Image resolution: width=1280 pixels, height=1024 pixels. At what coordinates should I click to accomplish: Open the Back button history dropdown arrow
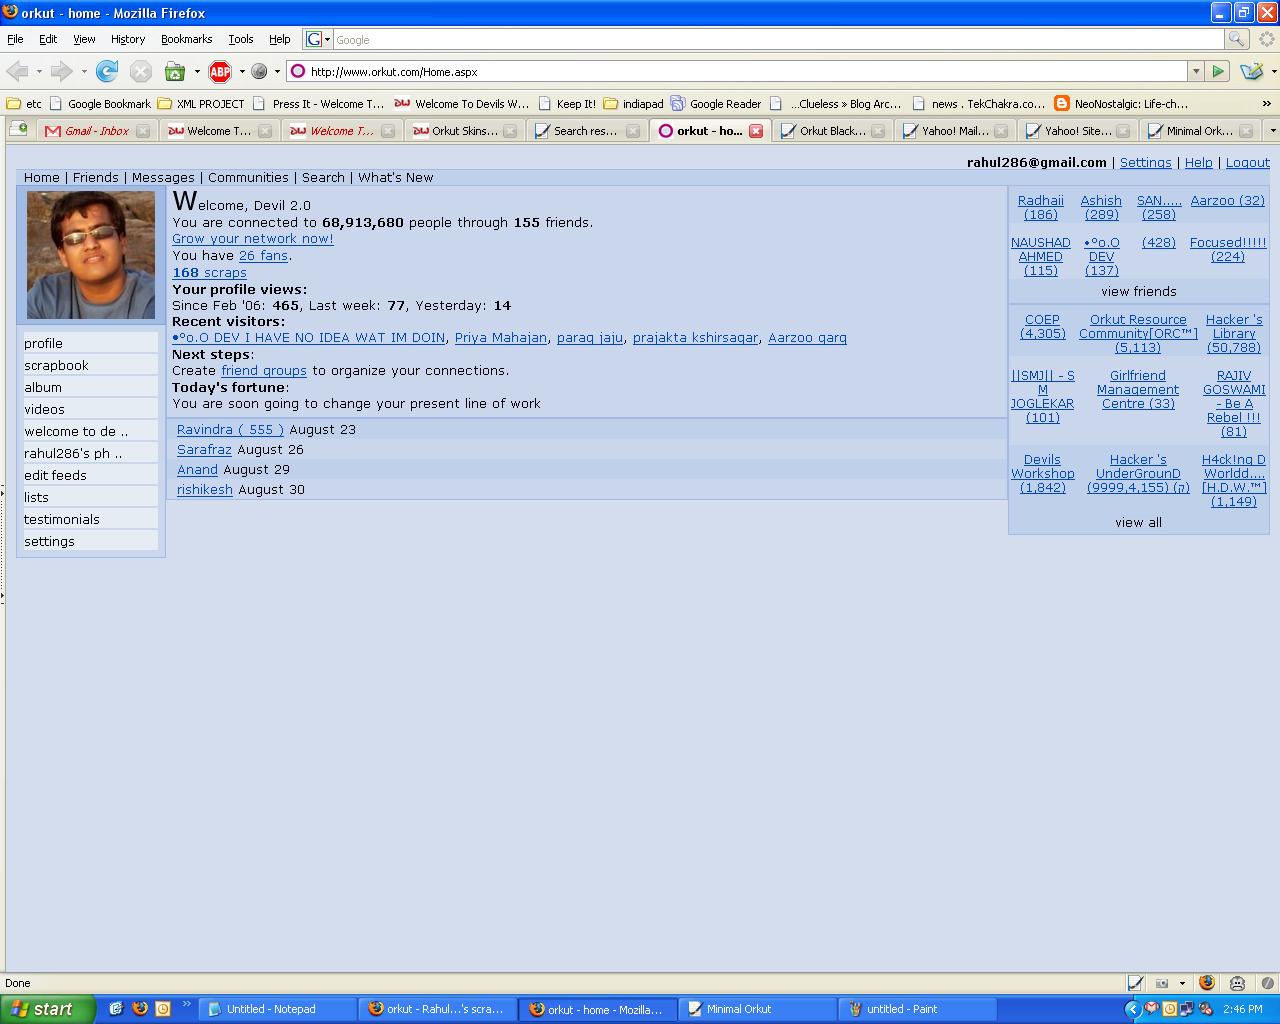[39, 71]
